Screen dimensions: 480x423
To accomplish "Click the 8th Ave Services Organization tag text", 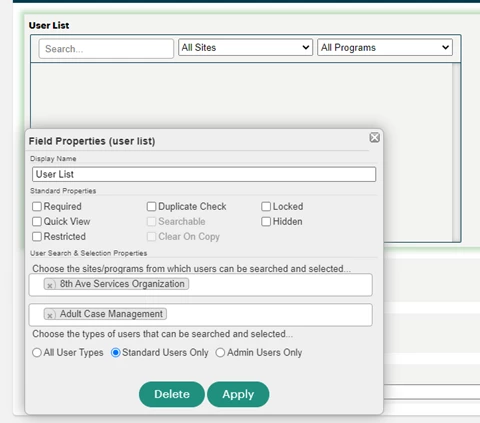I will coord(122,284).
